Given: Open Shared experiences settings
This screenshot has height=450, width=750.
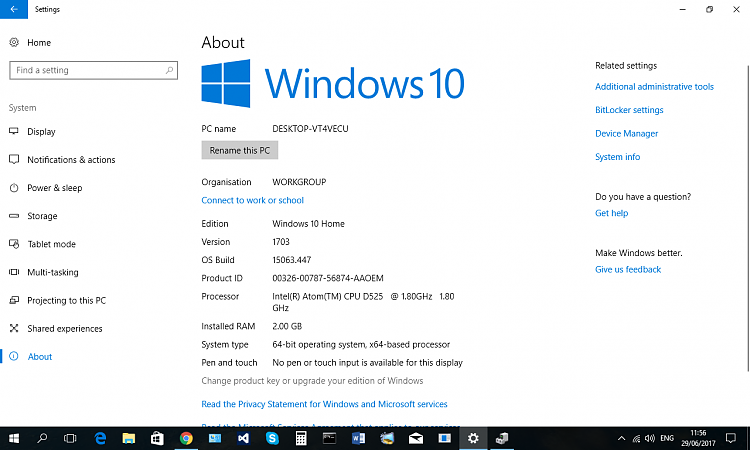Looking at the screenshot, I should 55,329.
